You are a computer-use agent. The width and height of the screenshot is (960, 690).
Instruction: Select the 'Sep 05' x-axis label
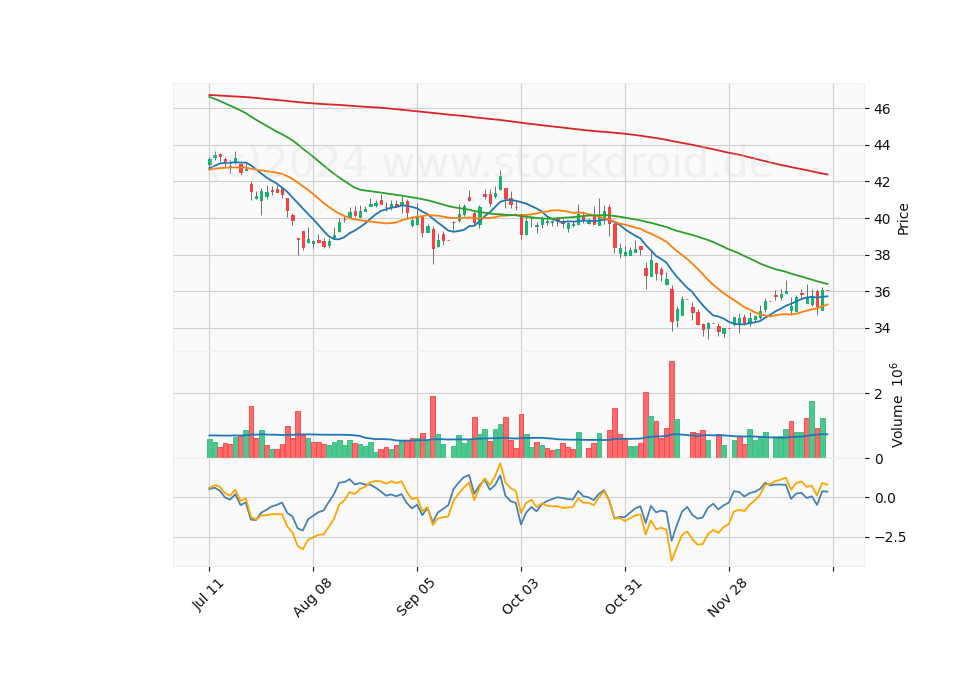tap(415, 596)
